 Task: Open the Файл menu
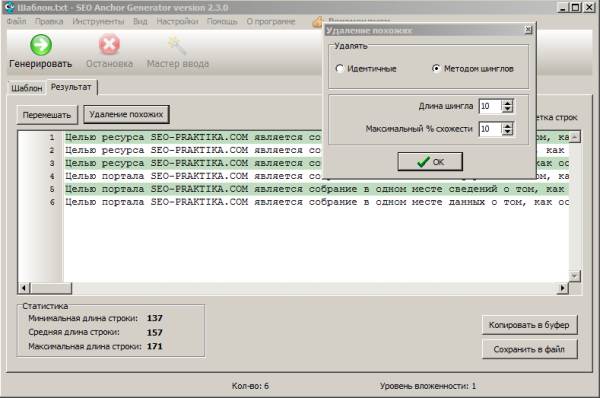pyautogui.click(x=16, y=21)
